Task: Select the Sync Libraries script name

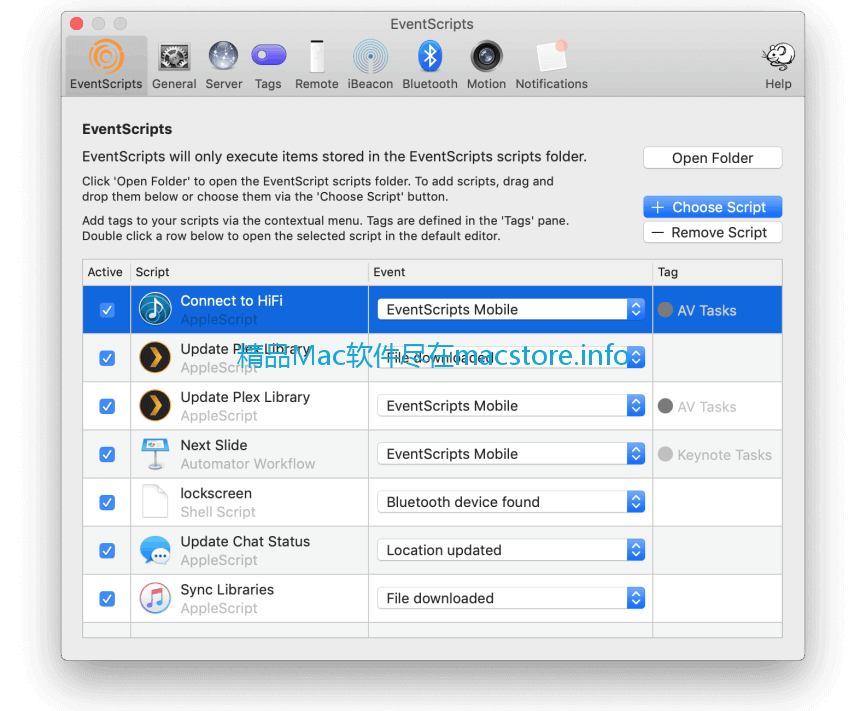Action: (x=227, y=589)
